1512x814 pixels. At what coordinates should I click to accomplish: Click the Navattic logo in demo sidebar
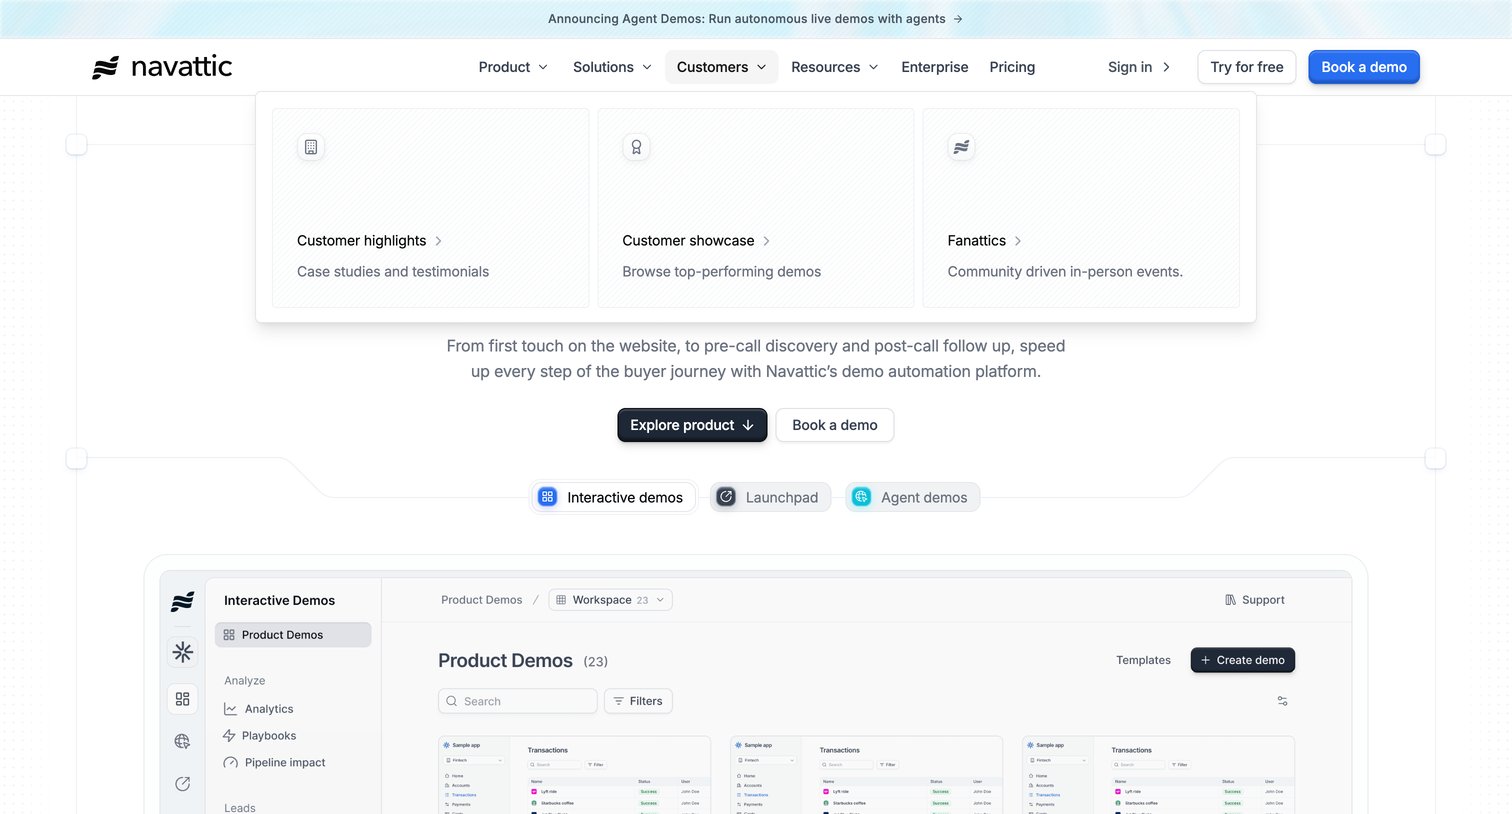pos(182,601)
